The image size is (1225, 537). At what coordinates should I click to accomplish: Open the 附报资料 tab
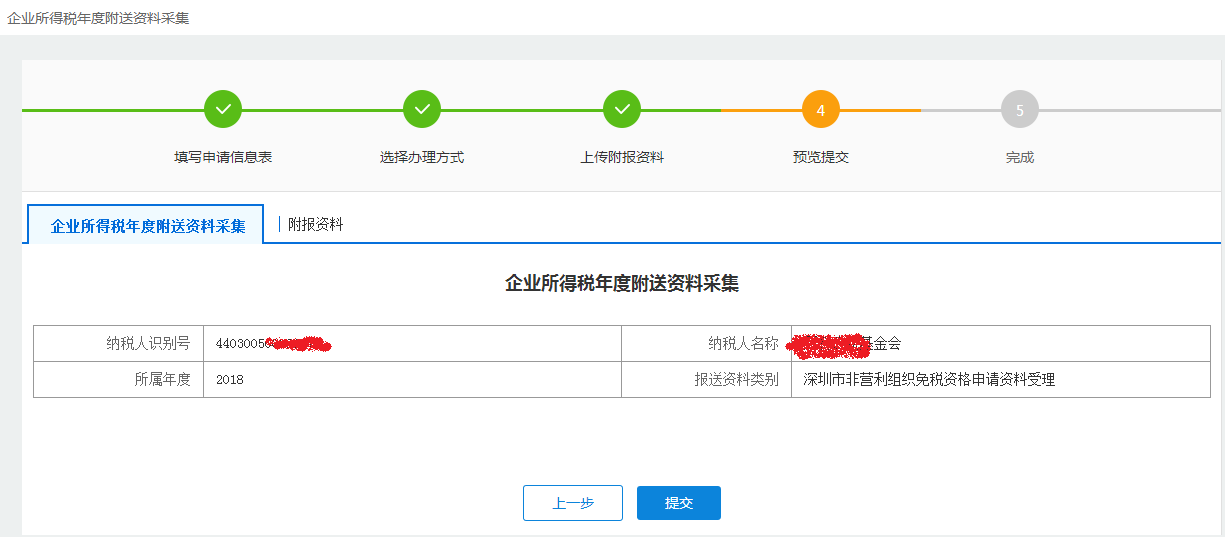pos(315,224)
